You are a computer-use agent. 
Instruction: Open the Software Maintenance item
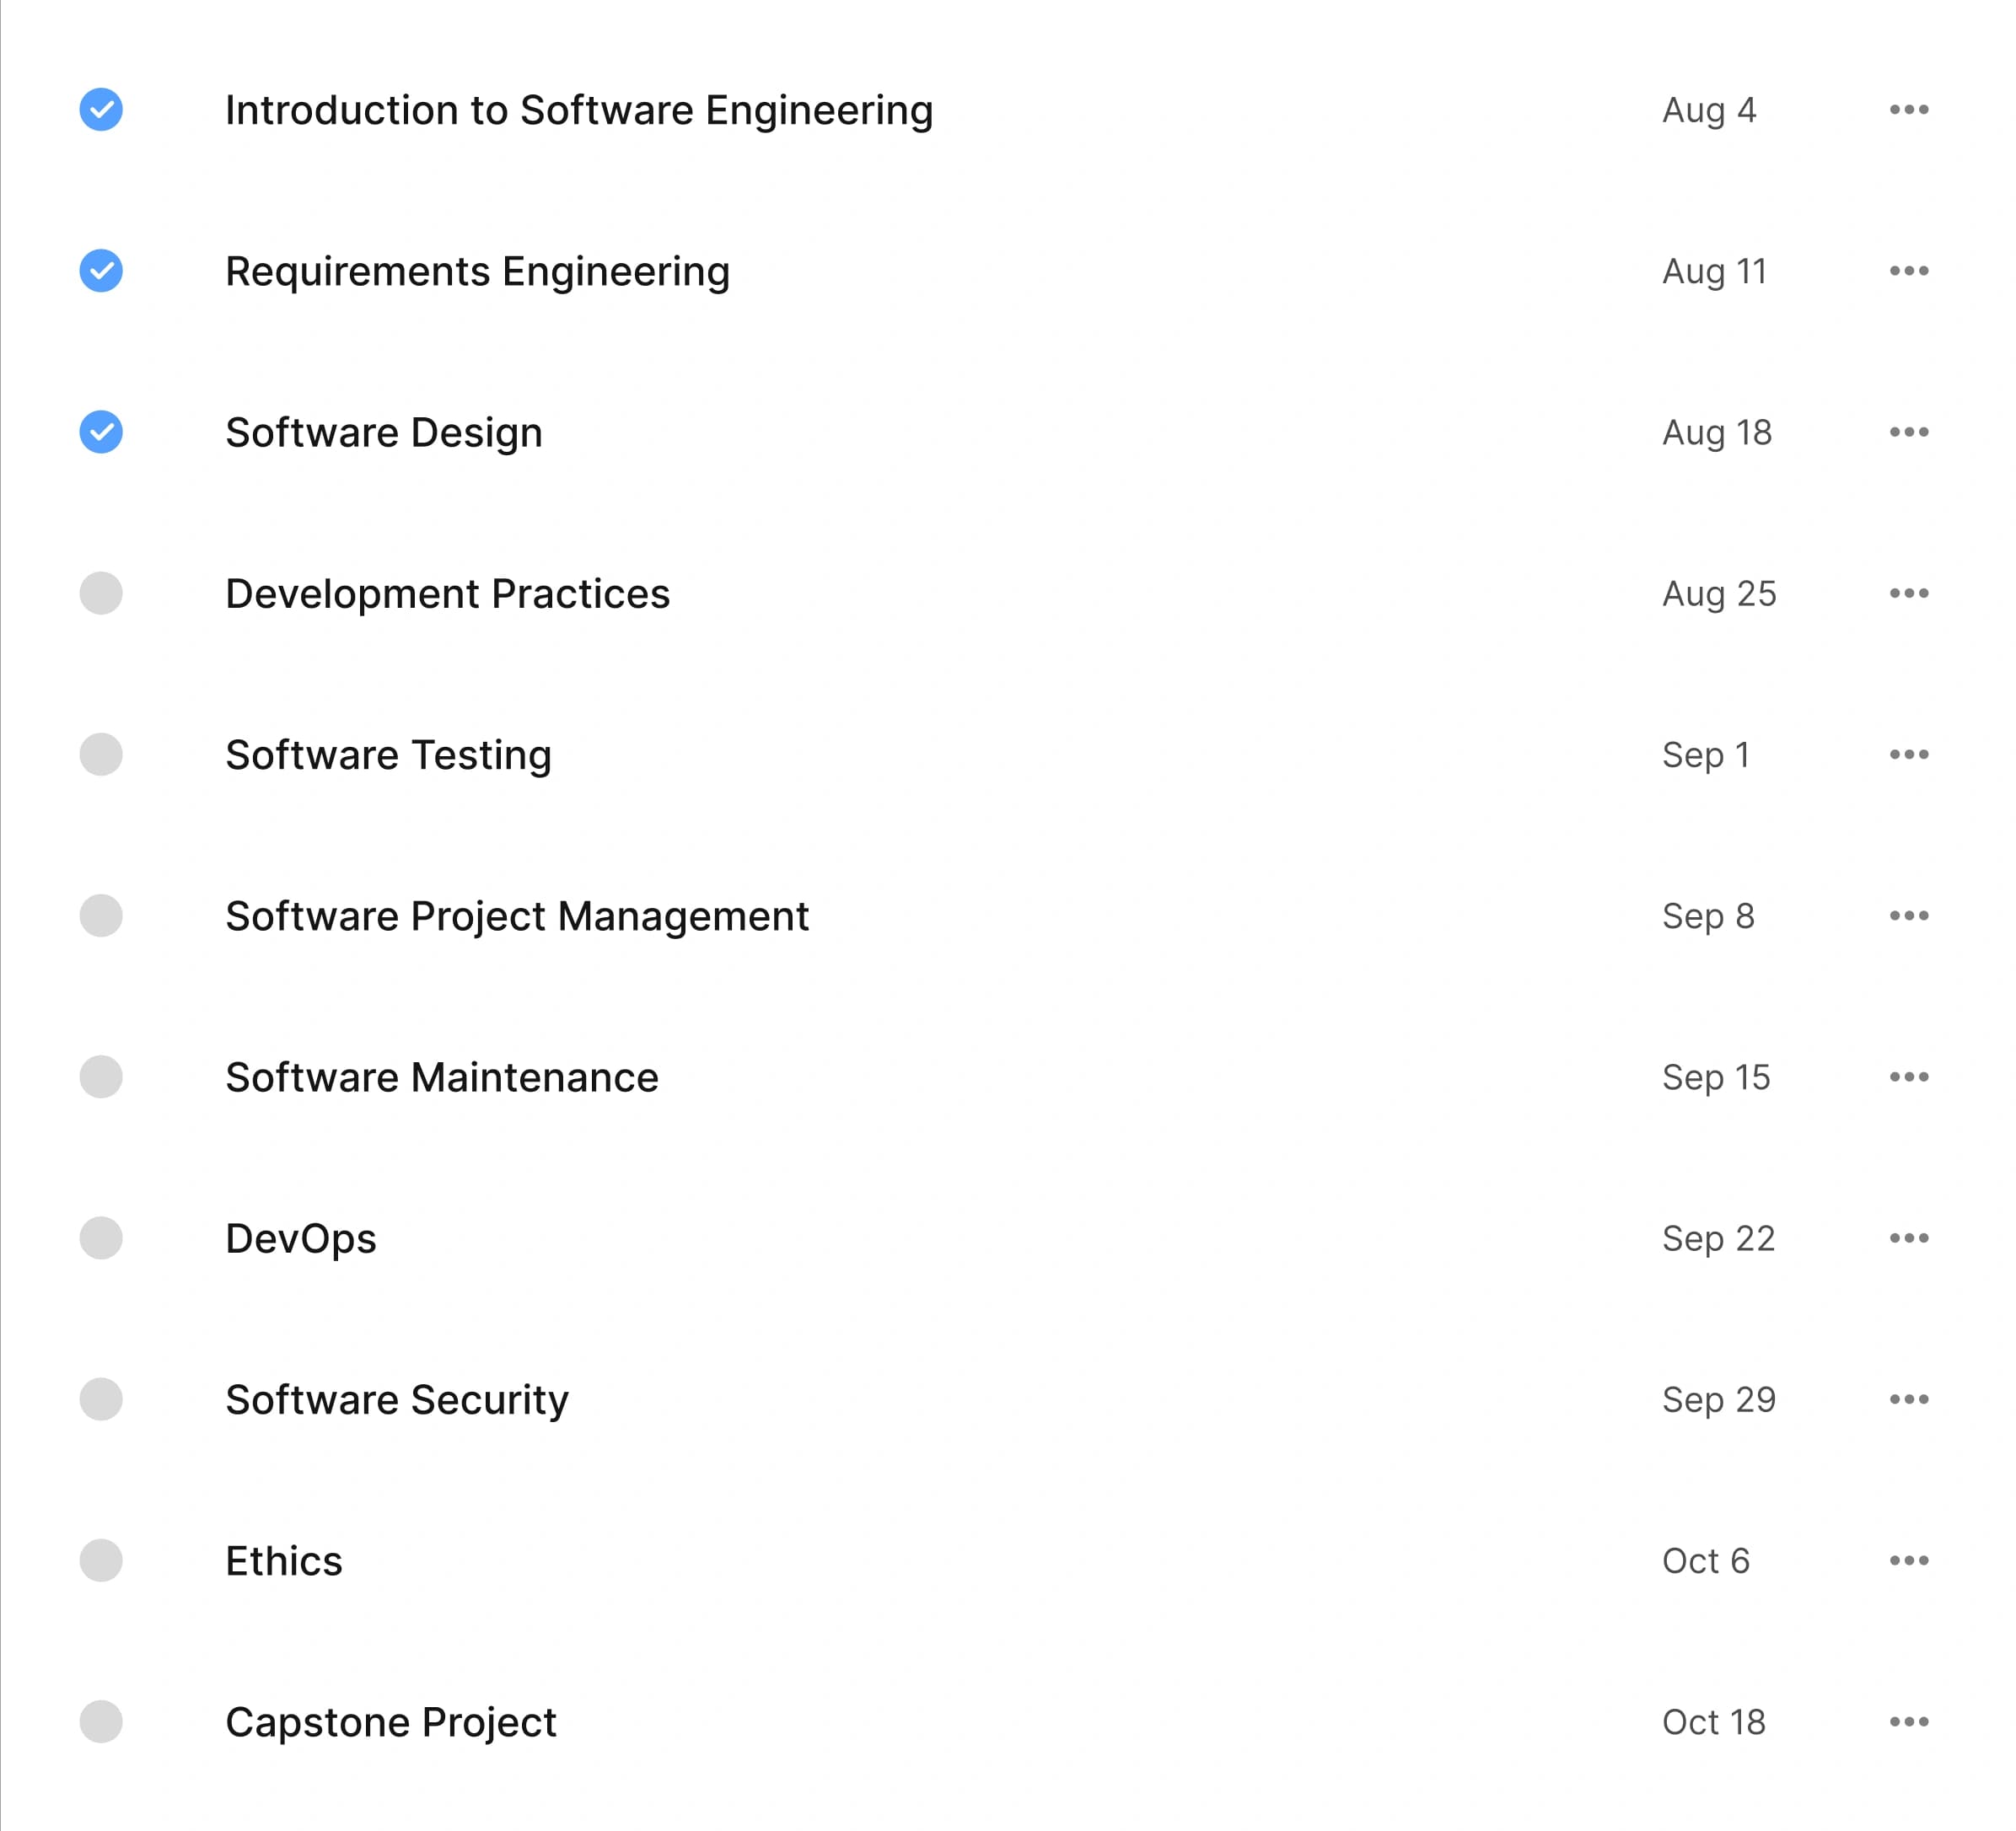click(441, 1077)
